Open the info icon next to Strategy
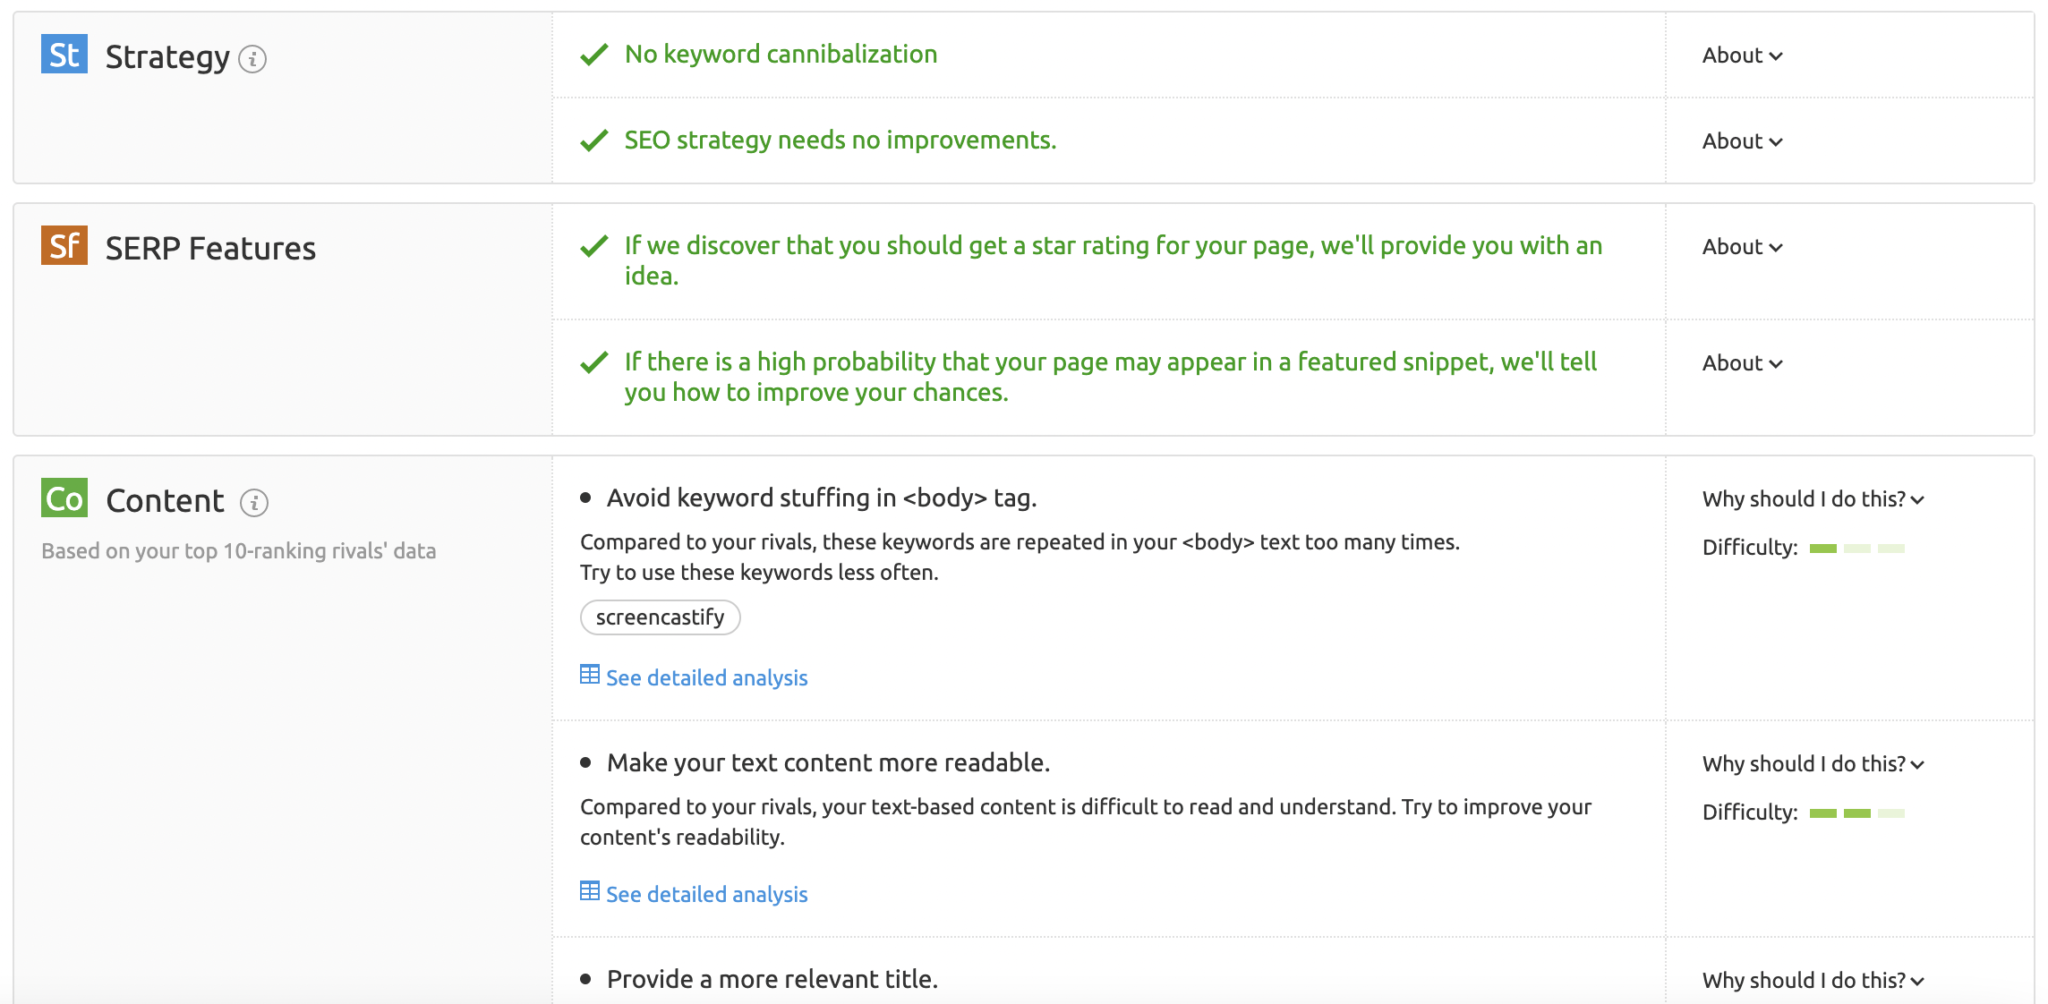2048x1004 pixels. coord(253,59)
